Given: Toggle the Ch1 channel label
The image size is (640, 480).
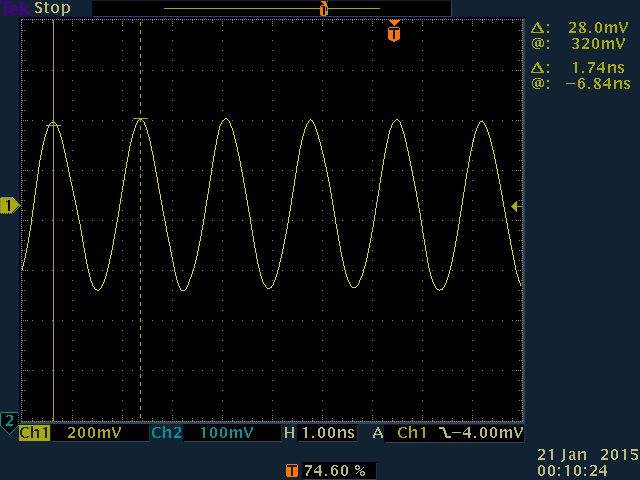Looking at the screenshot, I should click(x=34, y=434).
